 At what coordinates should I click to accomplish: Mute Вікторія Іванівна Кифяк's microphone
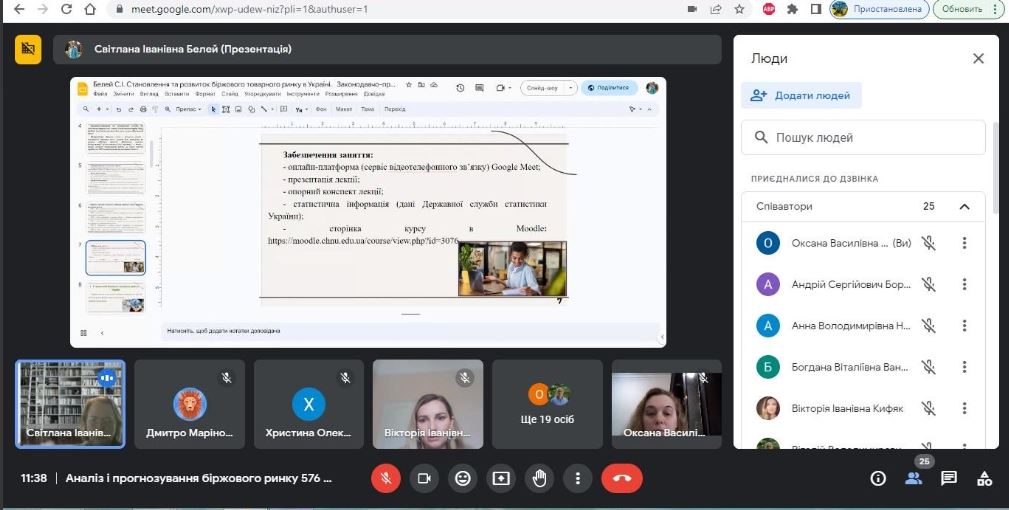928,408
